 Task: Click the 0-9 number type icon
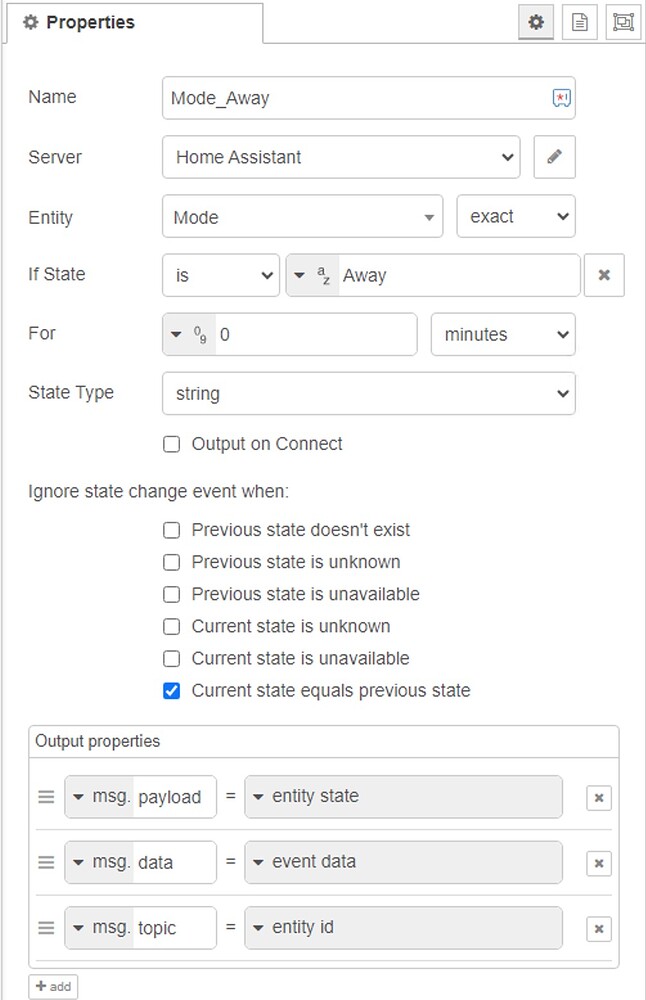tap(191, 335)
